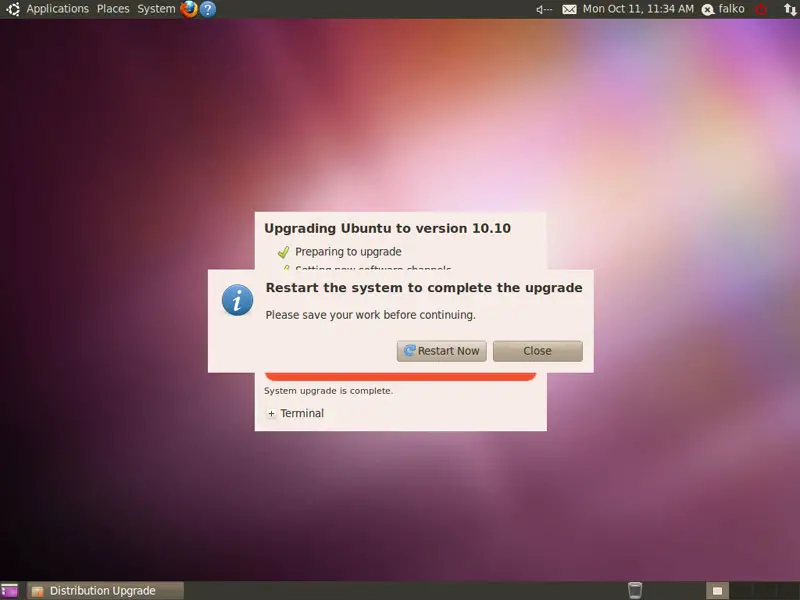Click the workspace switcher in bottom panel
800x600 pixels.
[x=718, y=591]
